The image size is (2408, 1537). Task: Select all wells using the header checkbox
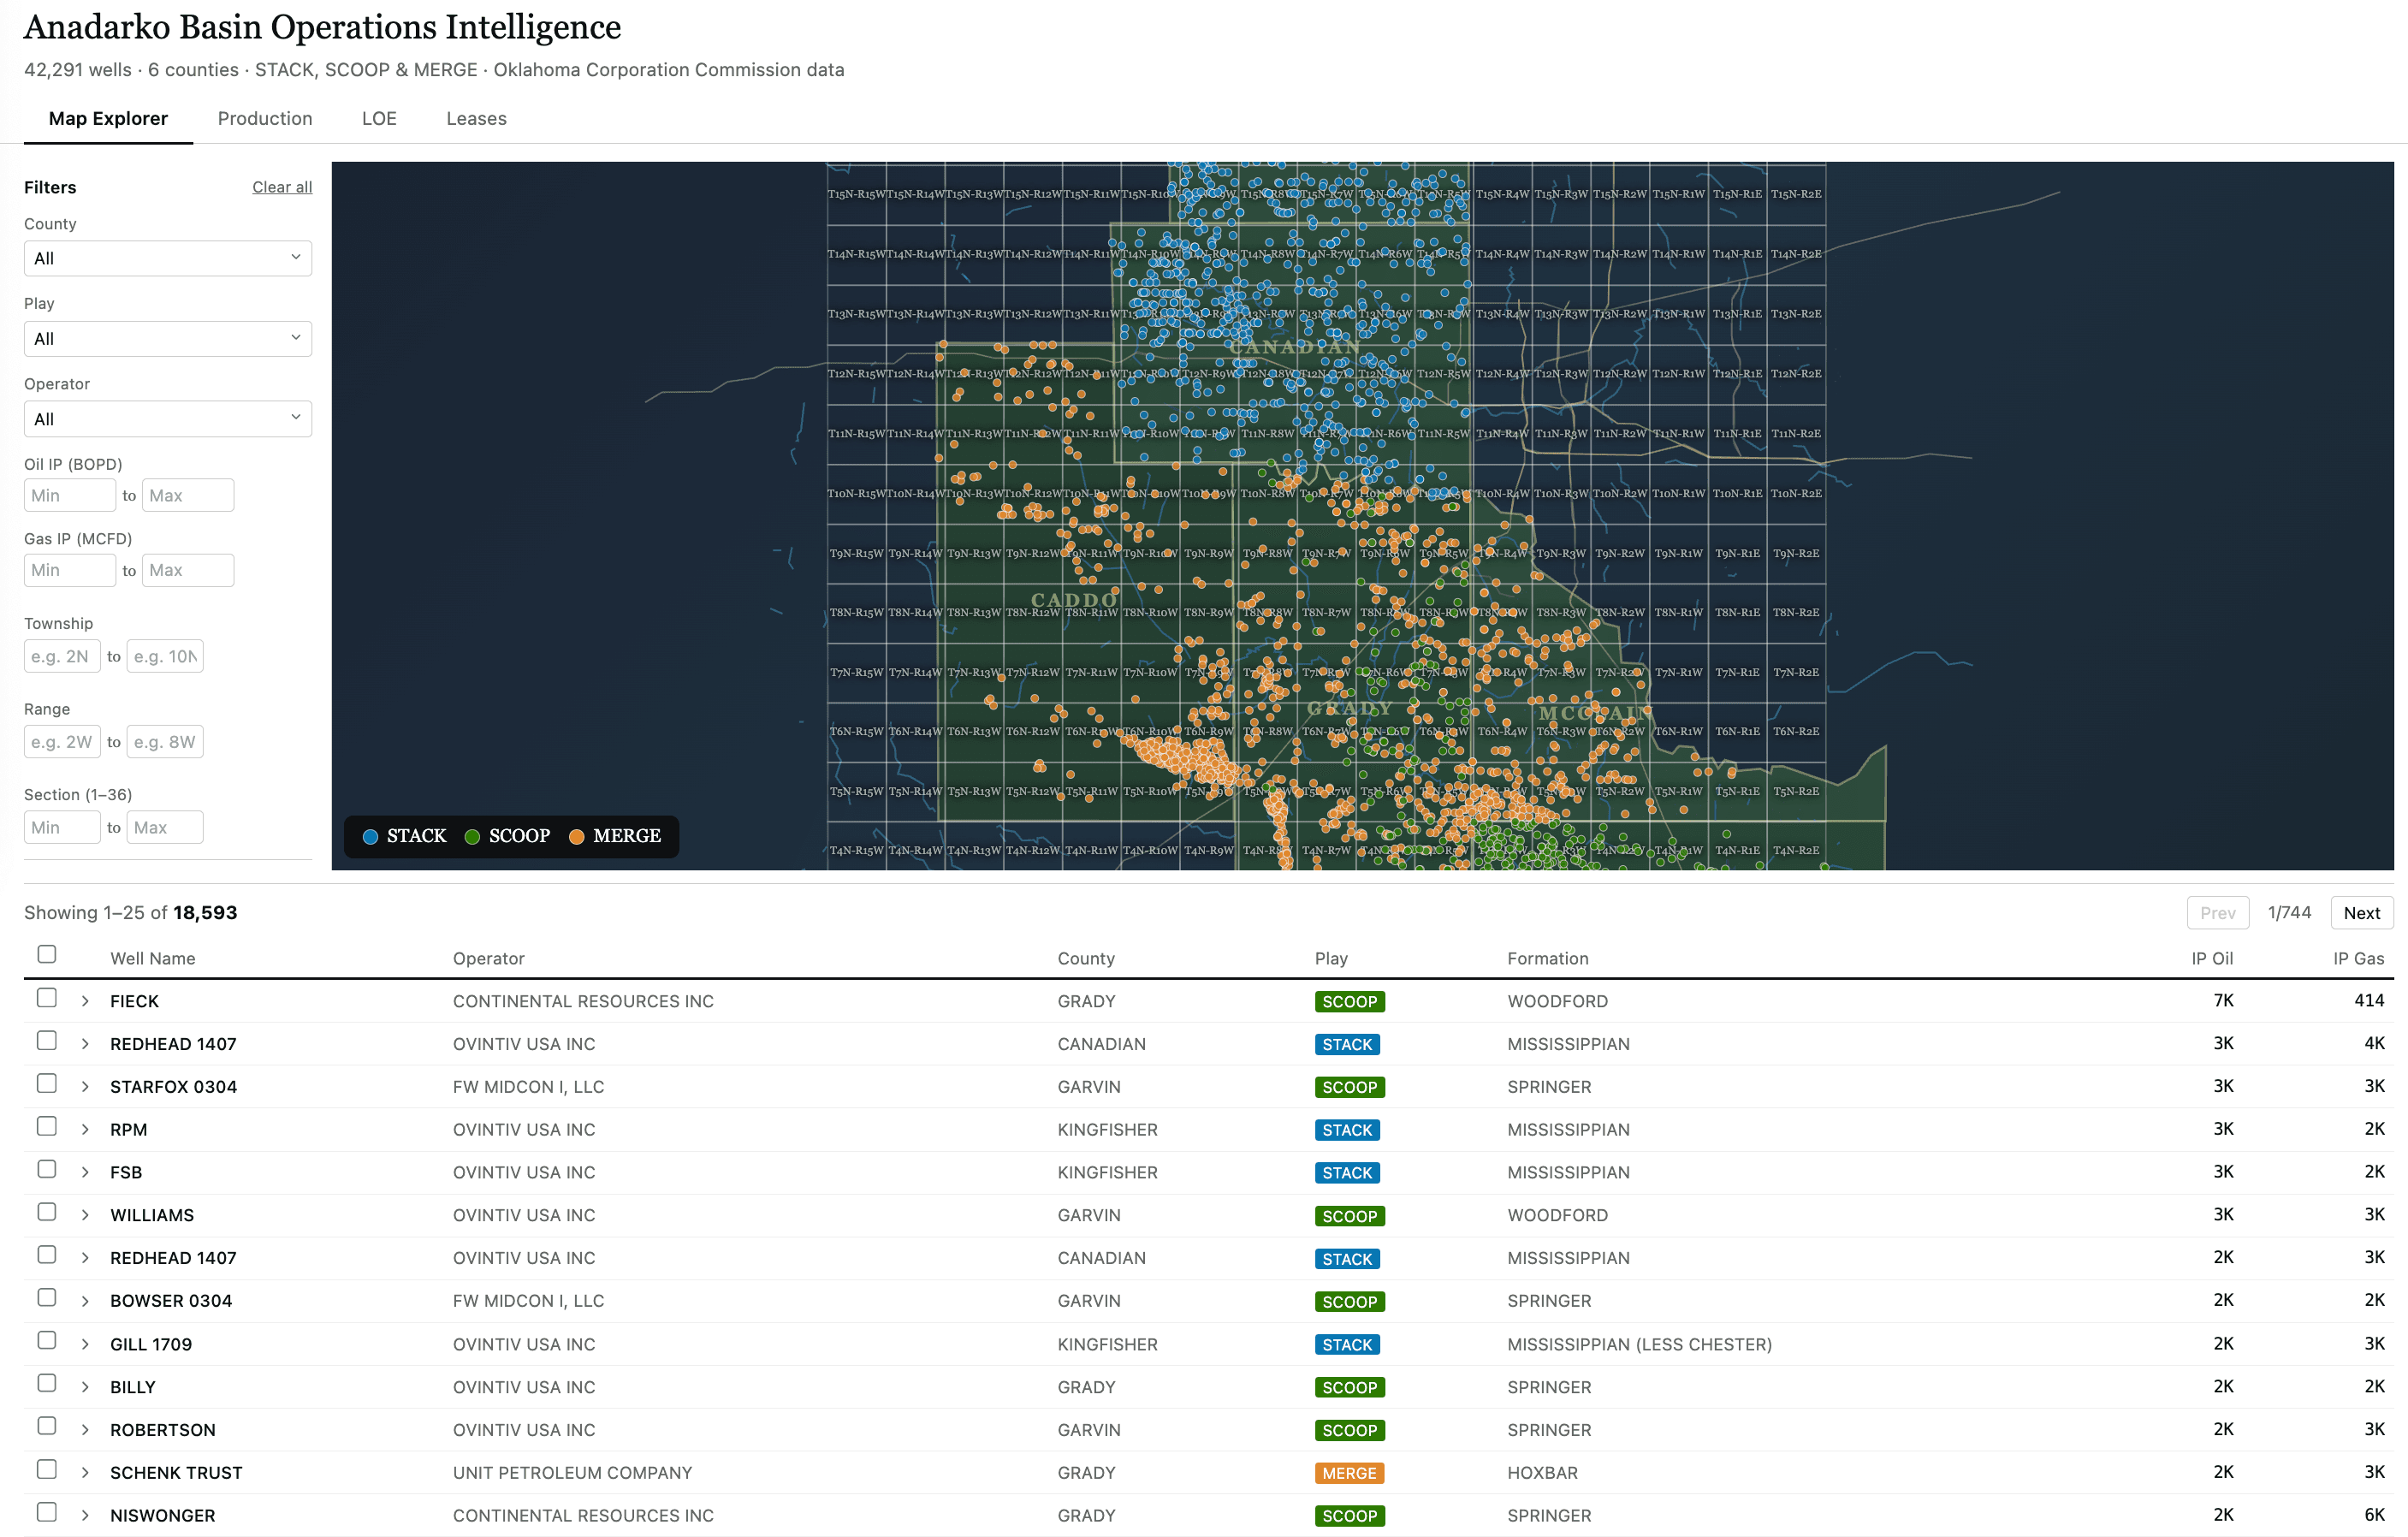point(46,954)
